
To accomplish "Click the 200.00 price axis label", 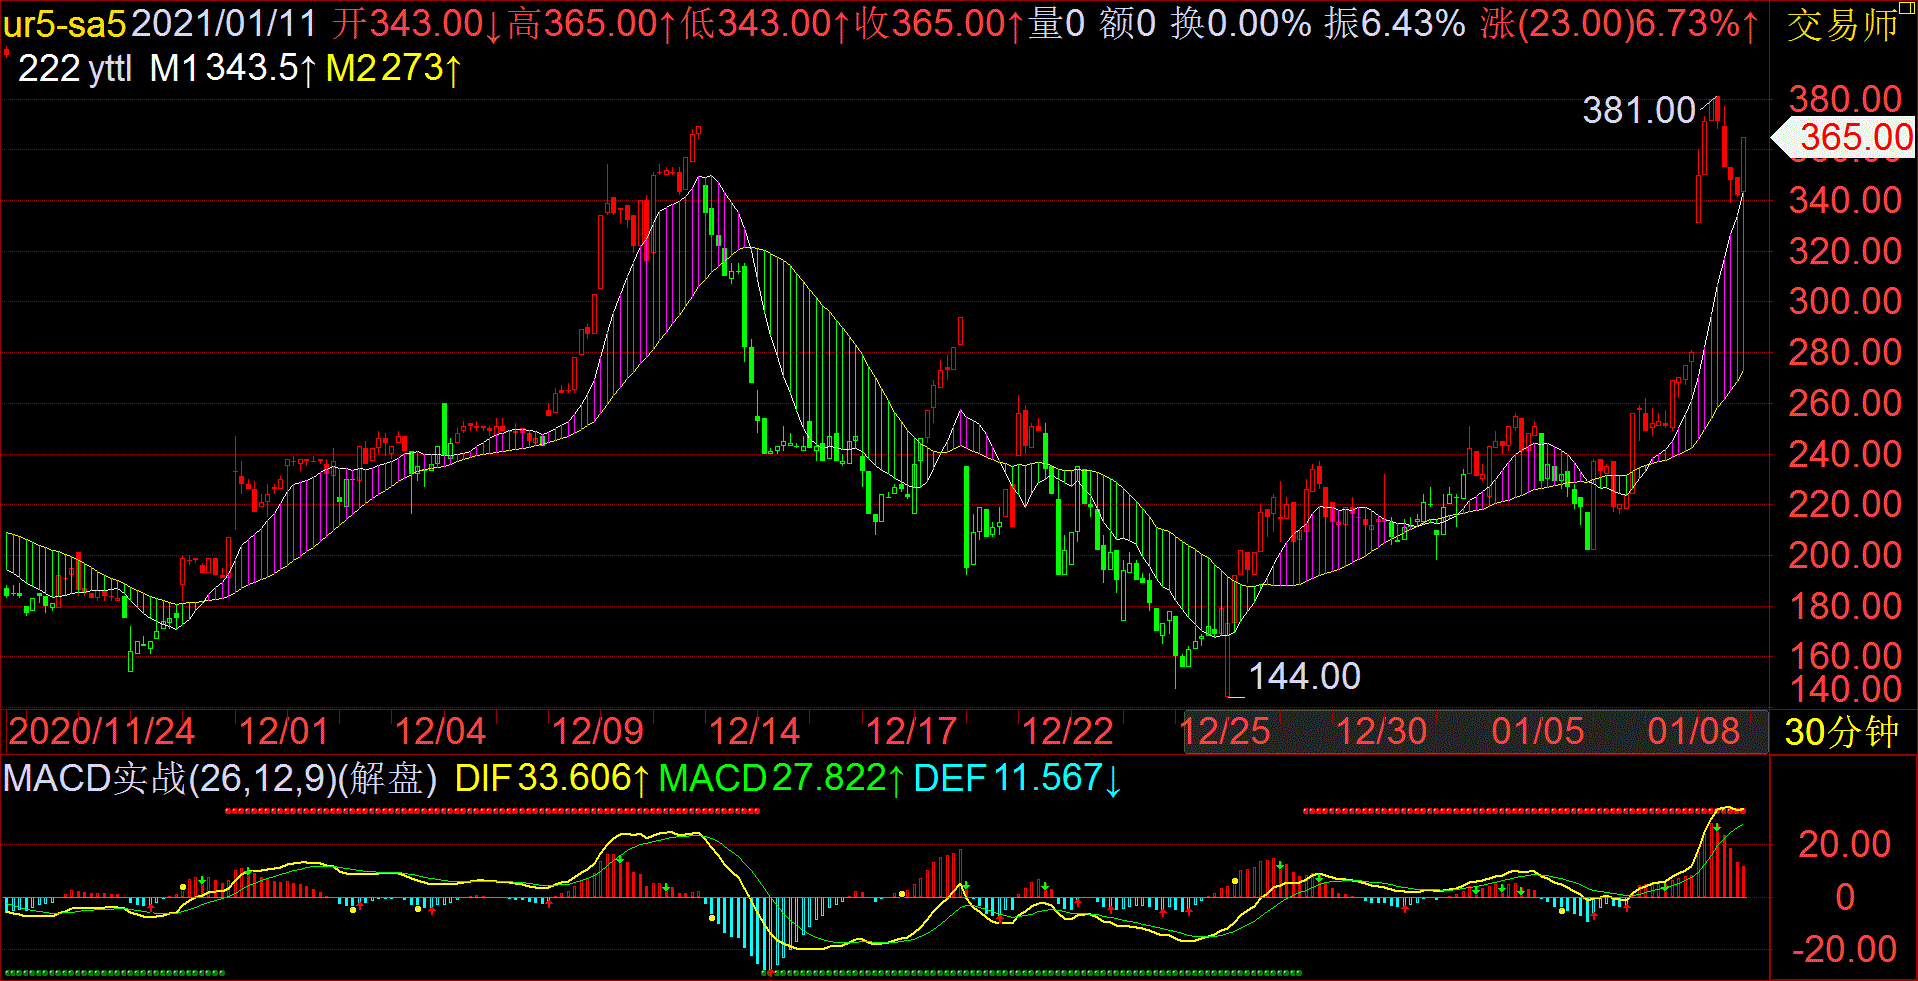I will tap(1845, 555).
